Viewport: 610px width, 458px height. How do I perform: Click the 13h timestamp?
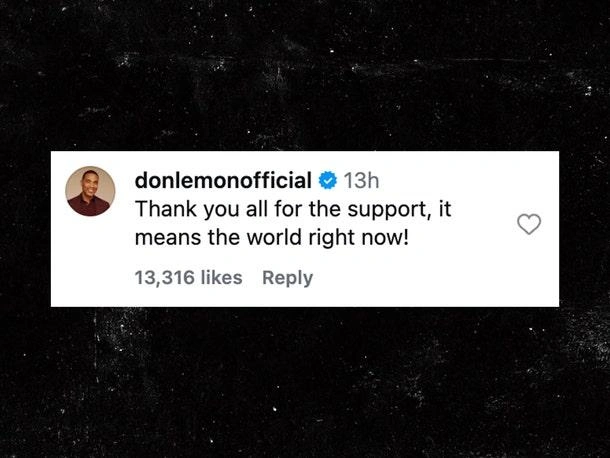361,181
